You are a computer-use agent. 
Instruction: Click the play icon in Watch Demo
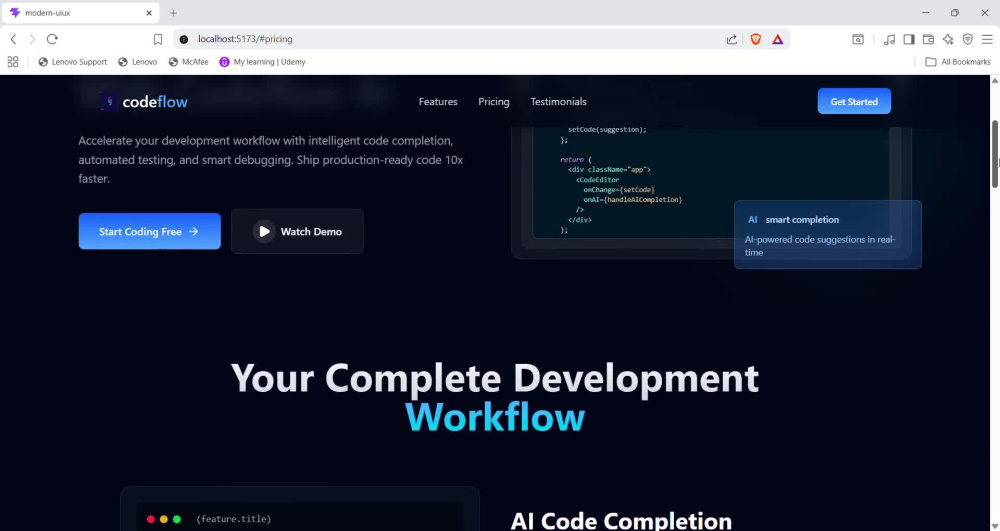click(264, 231)
